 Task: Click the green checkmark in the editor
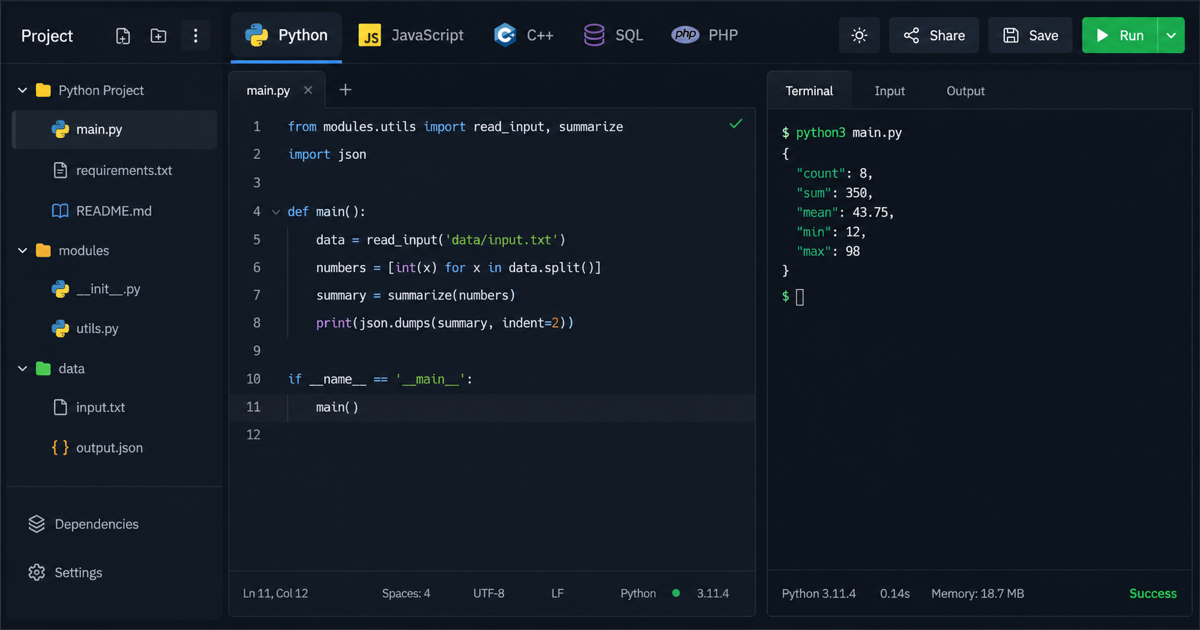tap(736, 124)
